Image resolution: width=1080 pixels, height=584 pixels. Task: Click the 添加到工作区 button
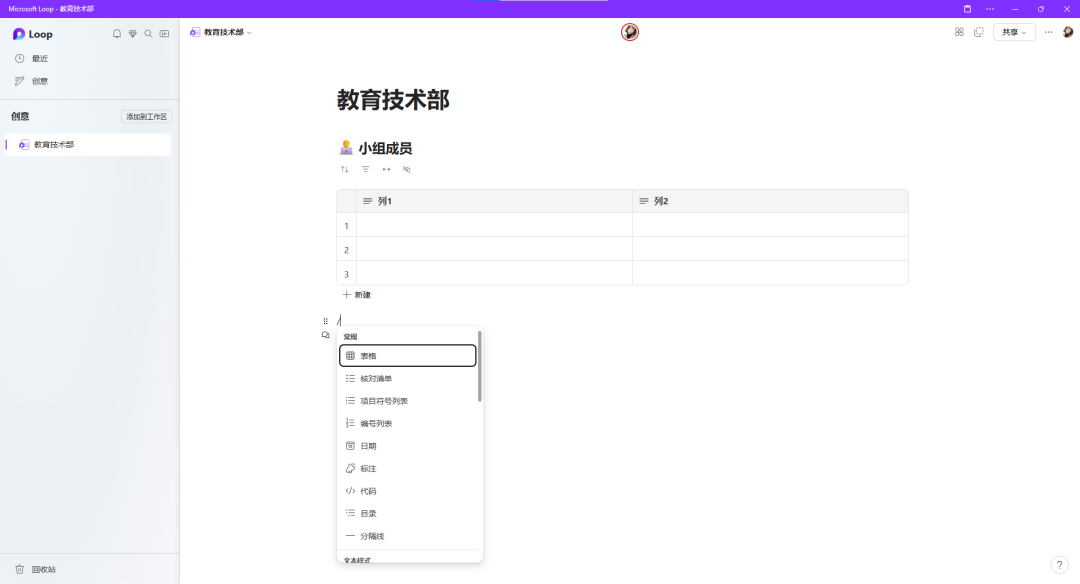pos(146,116)
